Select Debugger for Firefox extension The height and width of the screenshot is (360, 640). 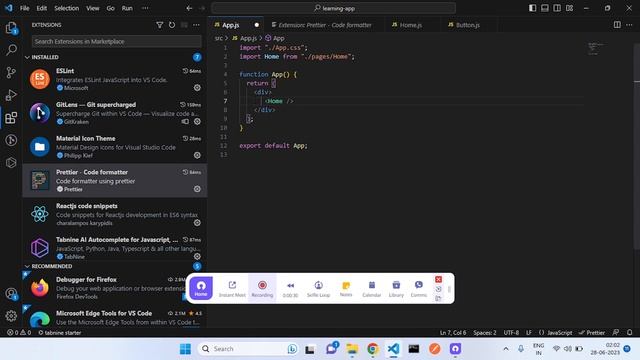click(115, 287)
